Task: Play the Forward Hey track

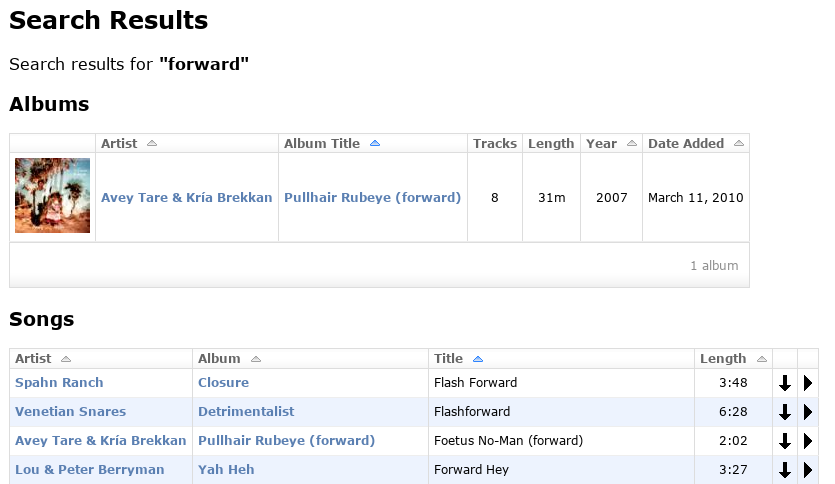Action: point(808,470)
